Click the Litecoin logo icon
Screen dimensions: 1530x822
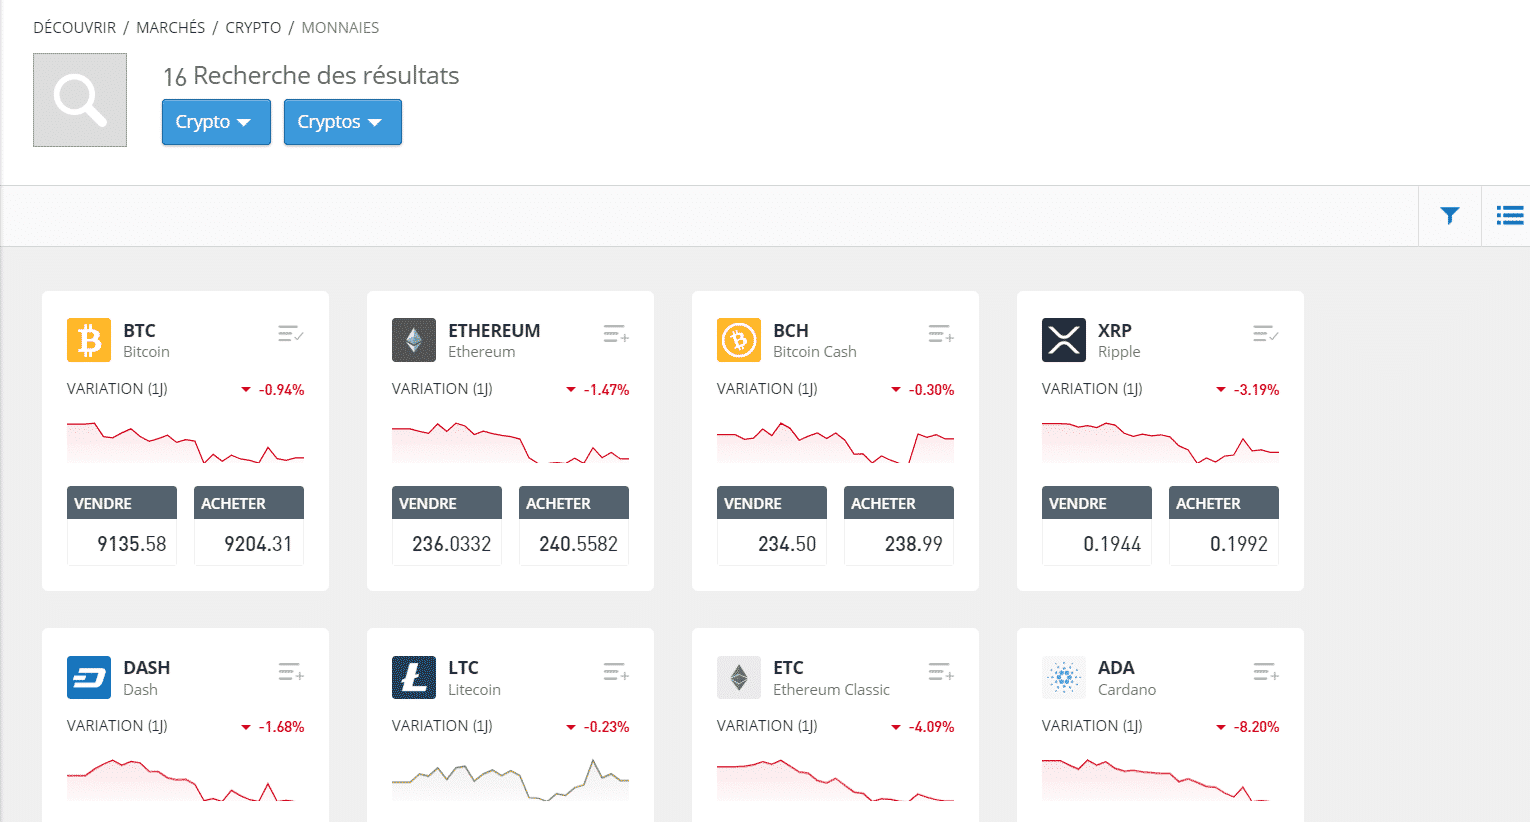414,677
